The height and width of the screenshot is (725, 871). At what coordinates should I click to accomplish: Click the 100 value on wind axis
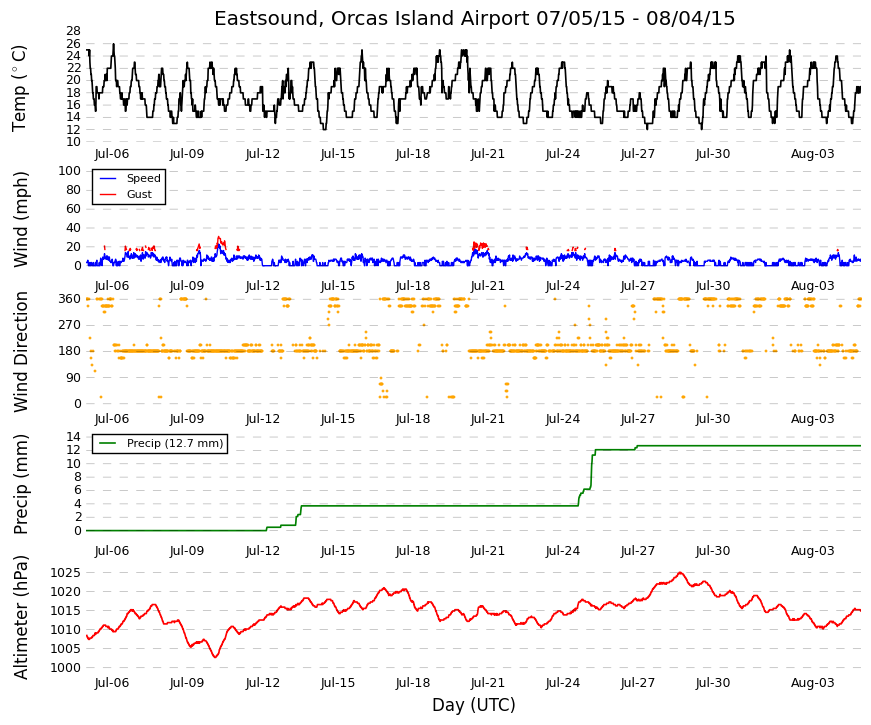click(x=70, y=171)
